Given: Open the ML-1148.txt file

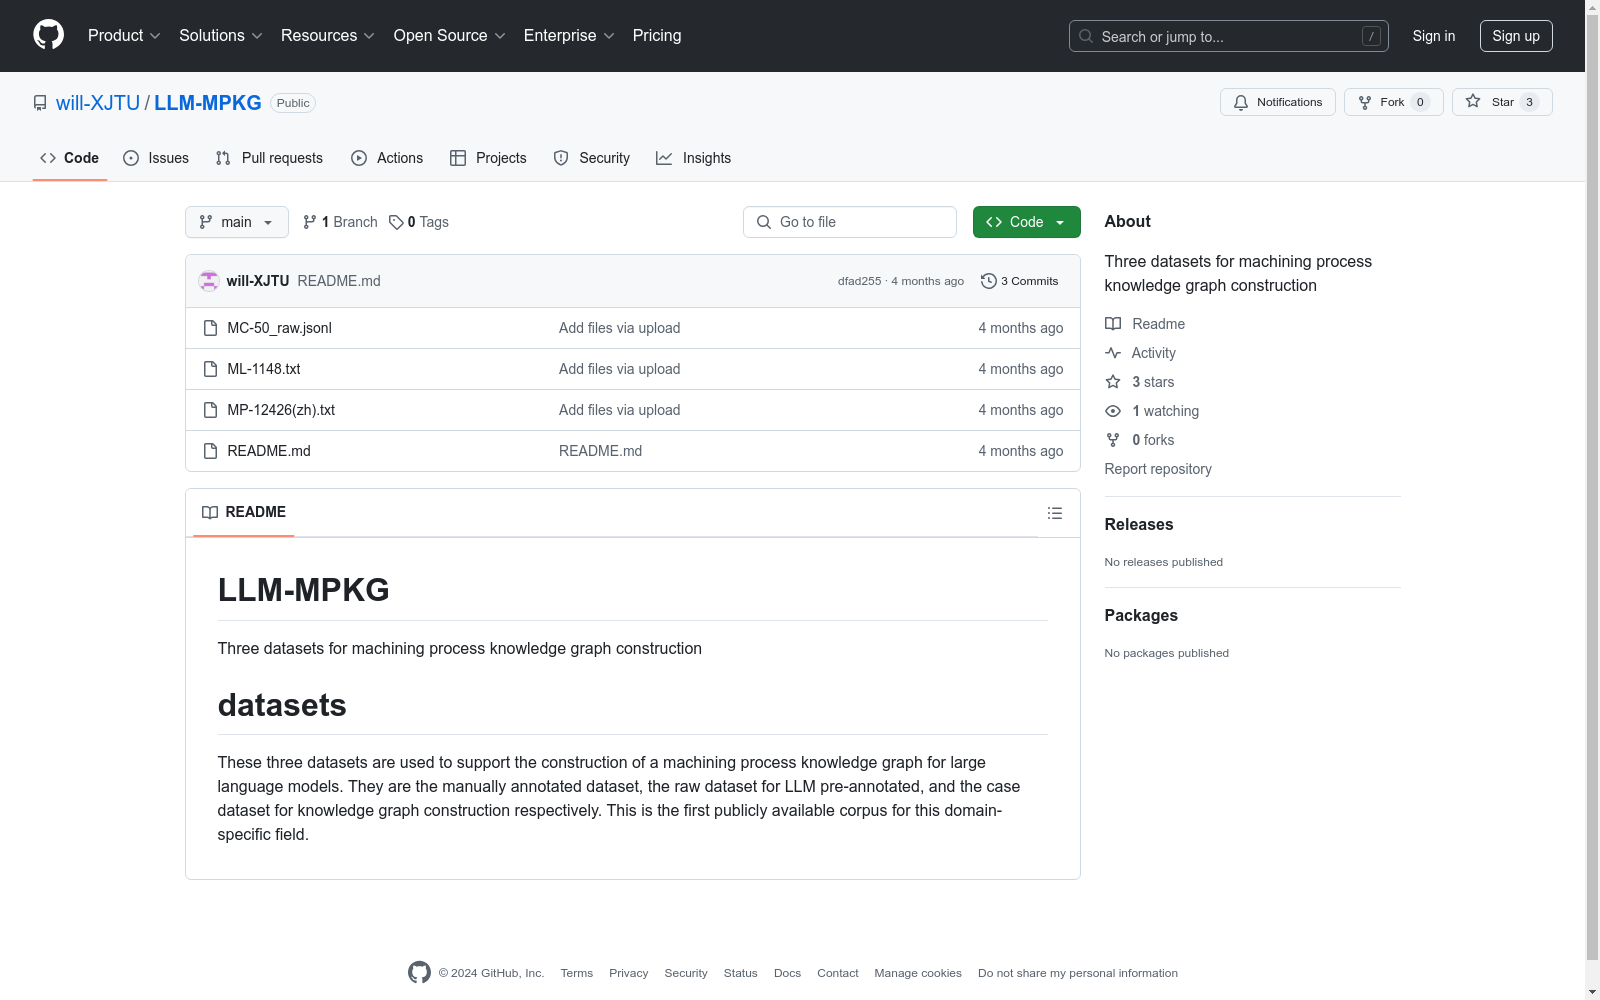Looking at the screenshot, I should [264, 369].
